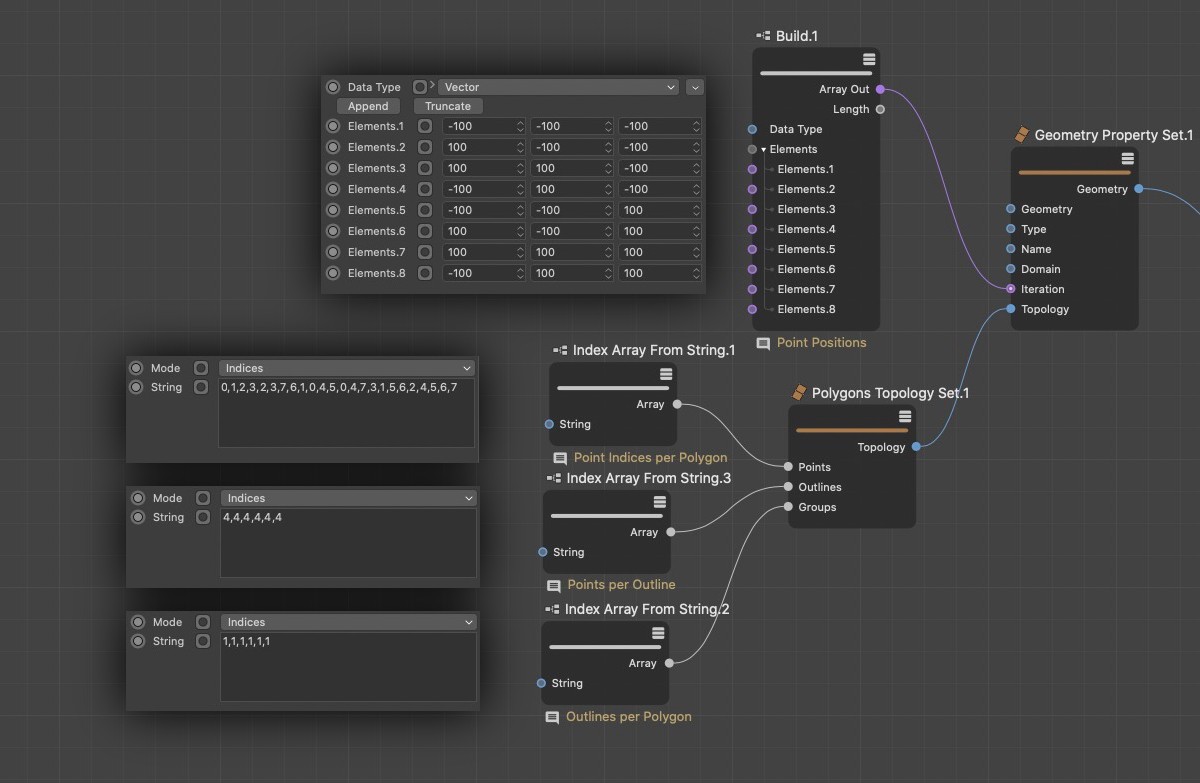Open the Build.1 node hamburger menu

[869, 59]
